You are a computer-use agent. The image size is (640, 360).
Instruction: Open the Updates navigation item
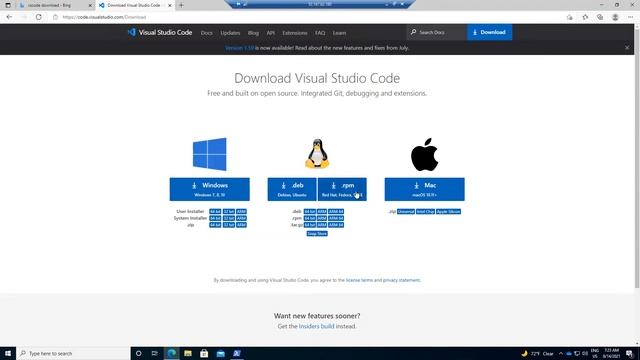[x=230, y=33]
